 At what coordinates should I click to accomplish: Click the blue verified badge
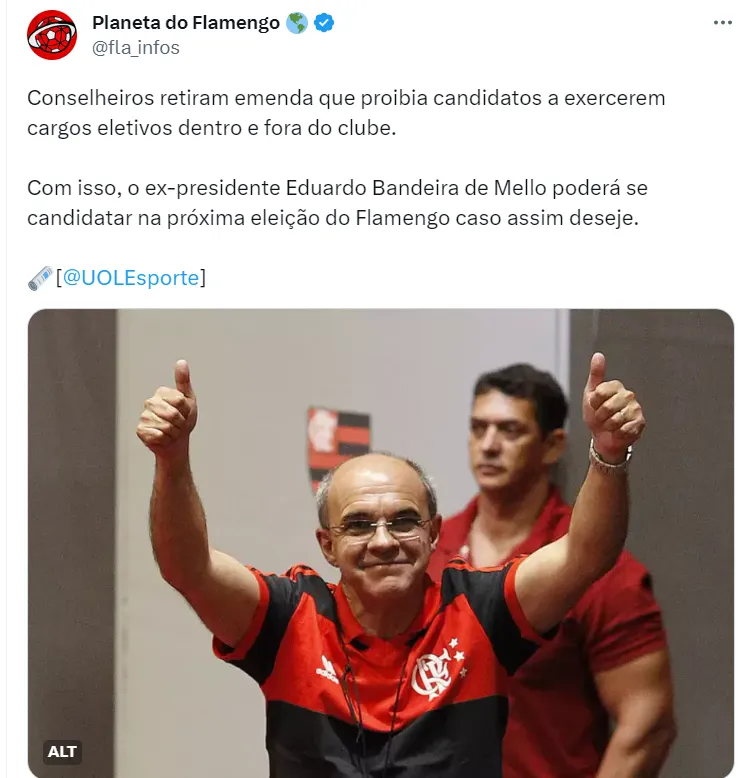(324, 23)
